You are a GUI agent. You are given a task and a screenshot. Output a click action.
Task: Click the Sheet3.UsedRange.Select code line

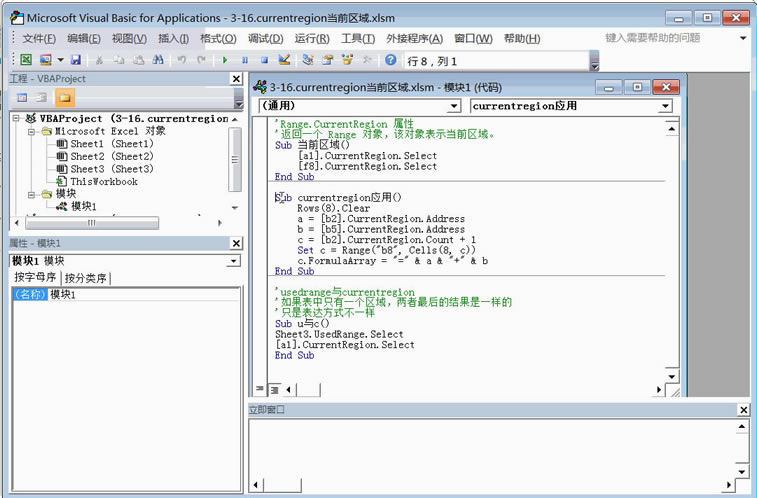[339, 334]
